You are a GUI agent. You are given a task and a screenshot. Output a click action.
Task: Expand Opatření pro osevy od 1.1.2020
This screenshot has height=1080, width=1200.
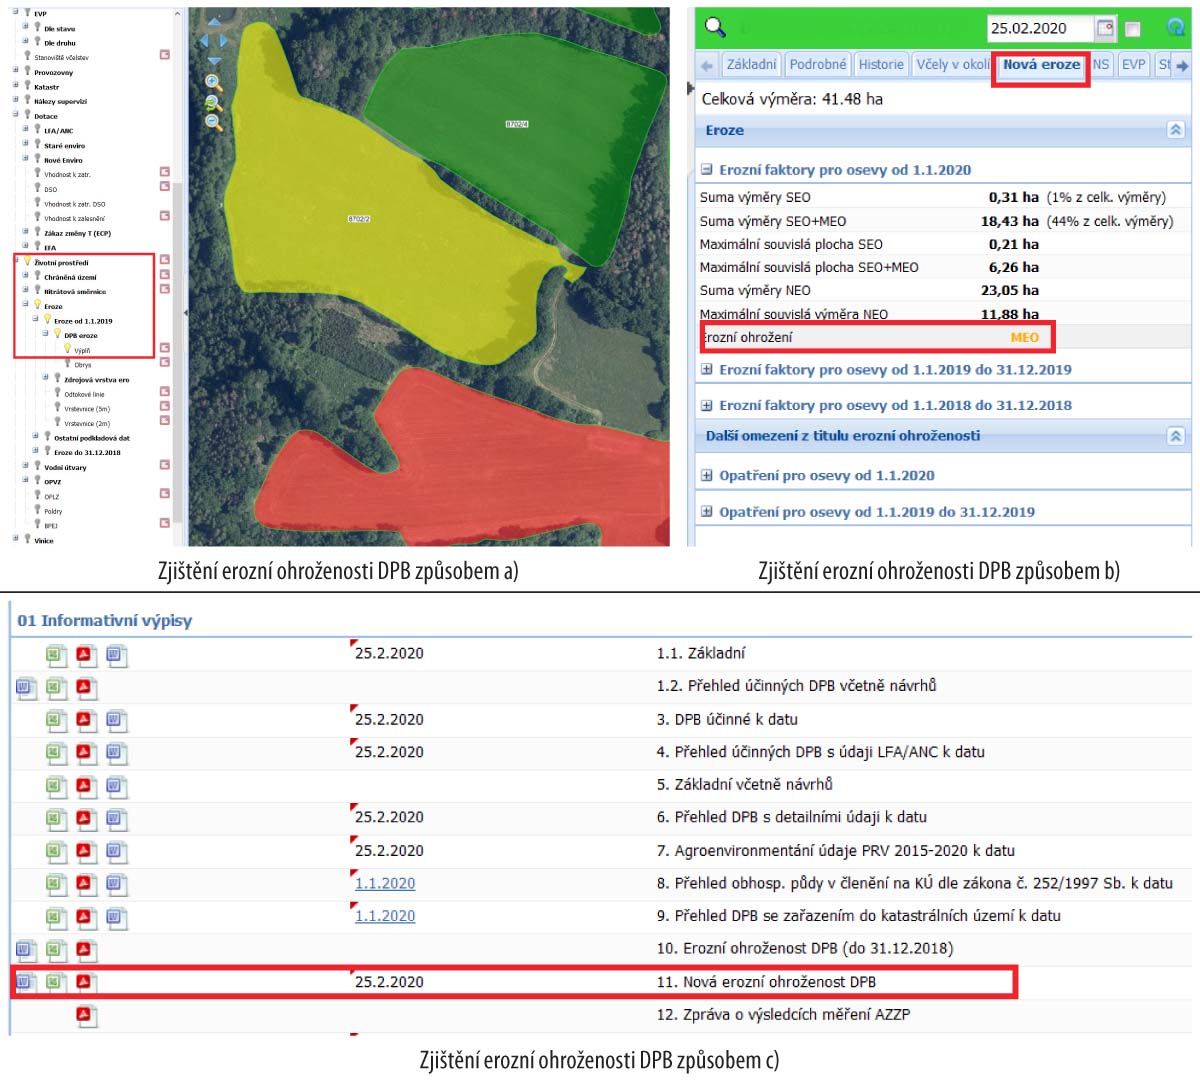(x=707, y=476)
